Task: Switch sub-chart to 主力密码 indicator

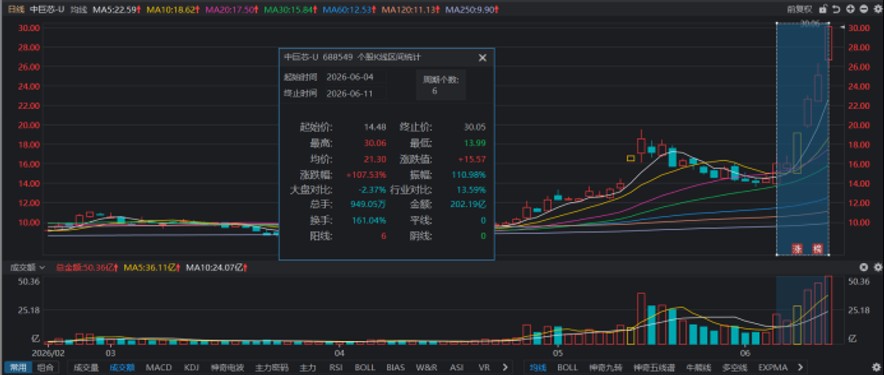Action: coord(271,368)
